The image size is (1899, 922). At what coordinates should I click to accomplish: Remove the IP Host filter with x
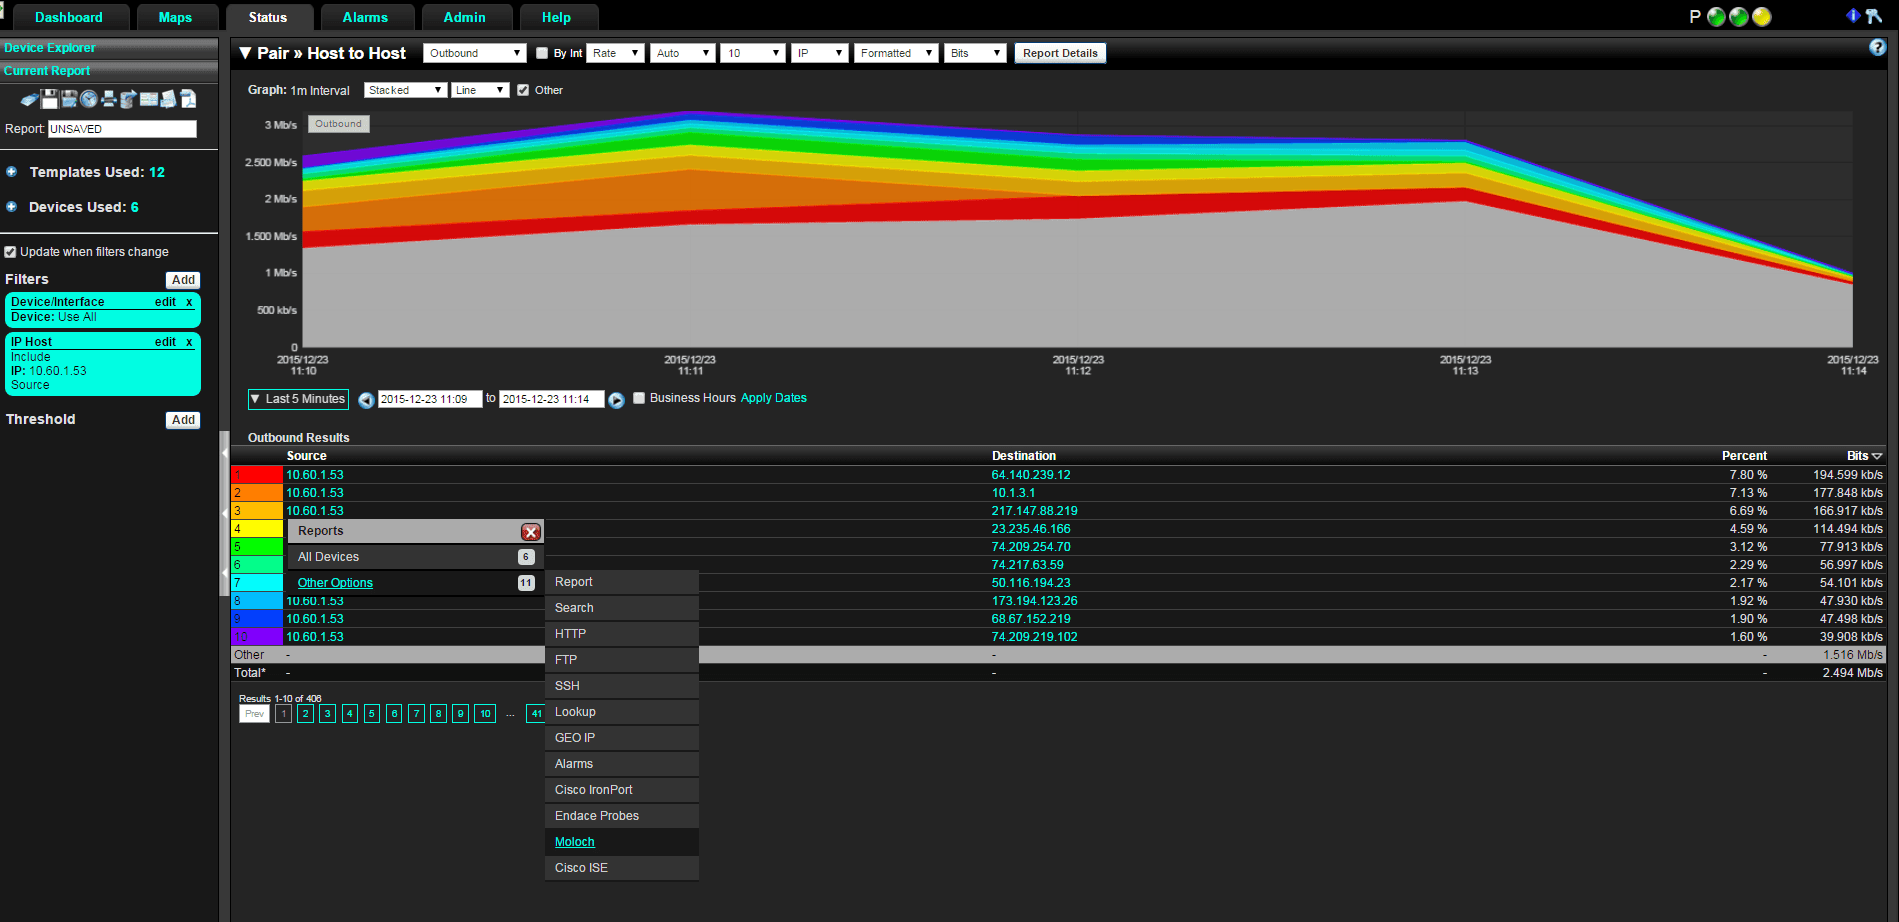[189, 342]
